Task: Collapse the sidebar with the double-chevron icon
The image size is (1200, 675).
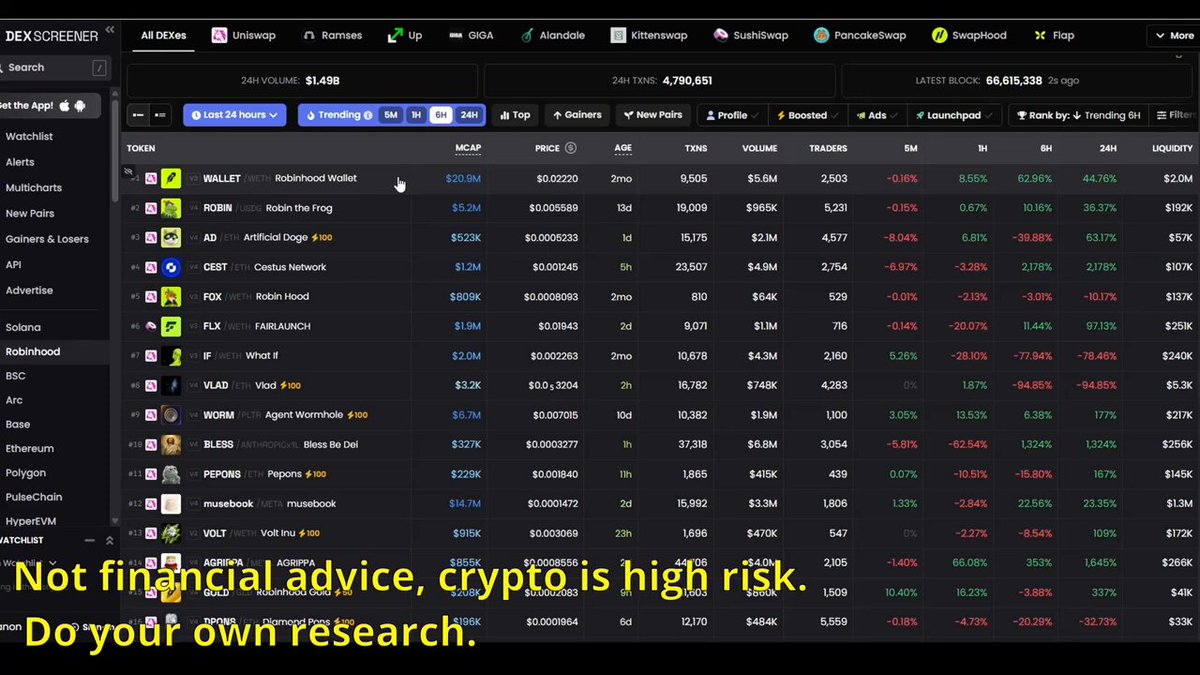Action: [x=109, y=31]
